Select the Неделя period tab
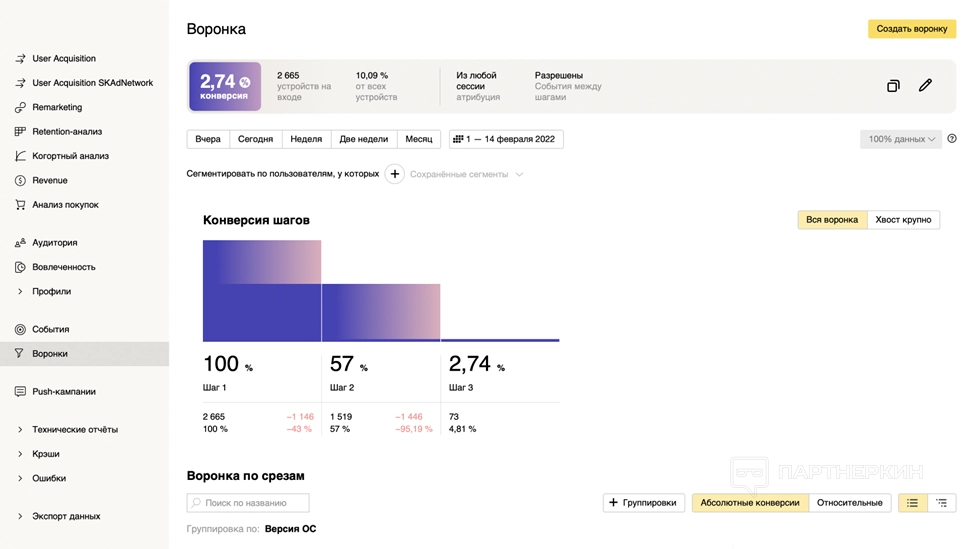Screen dimensions: 974x549 pyautogui.click(x=306, y=139)
